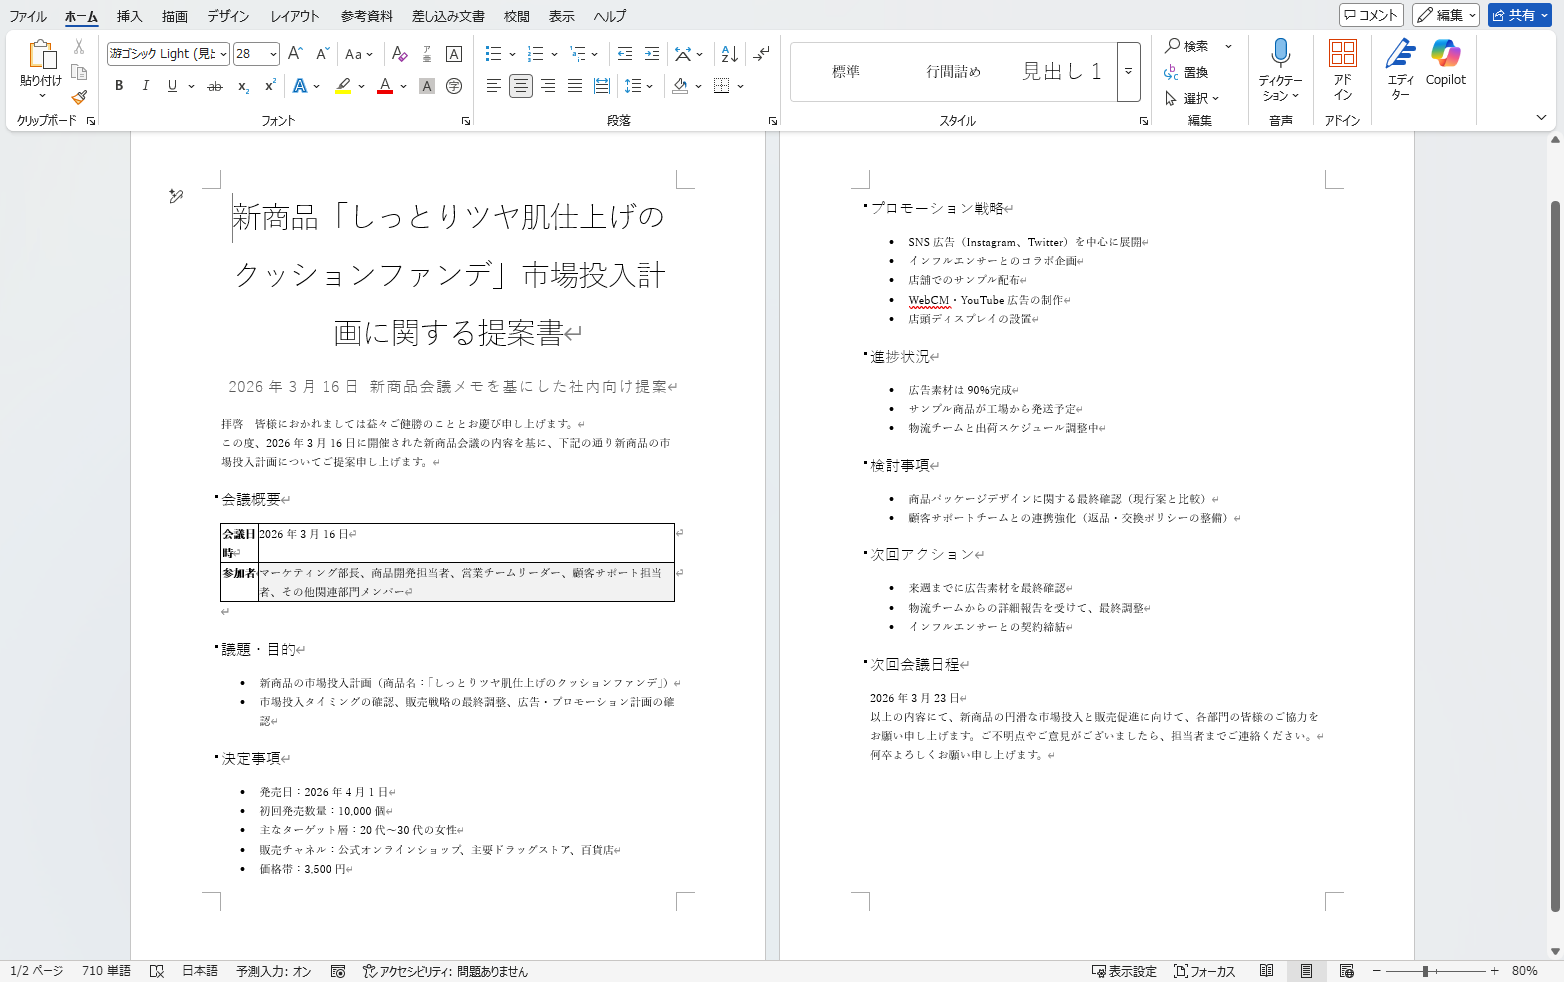This screenshot has width=1564, height=982.
Task: Open the Editor proofing tool
Action: [1400, 69]
